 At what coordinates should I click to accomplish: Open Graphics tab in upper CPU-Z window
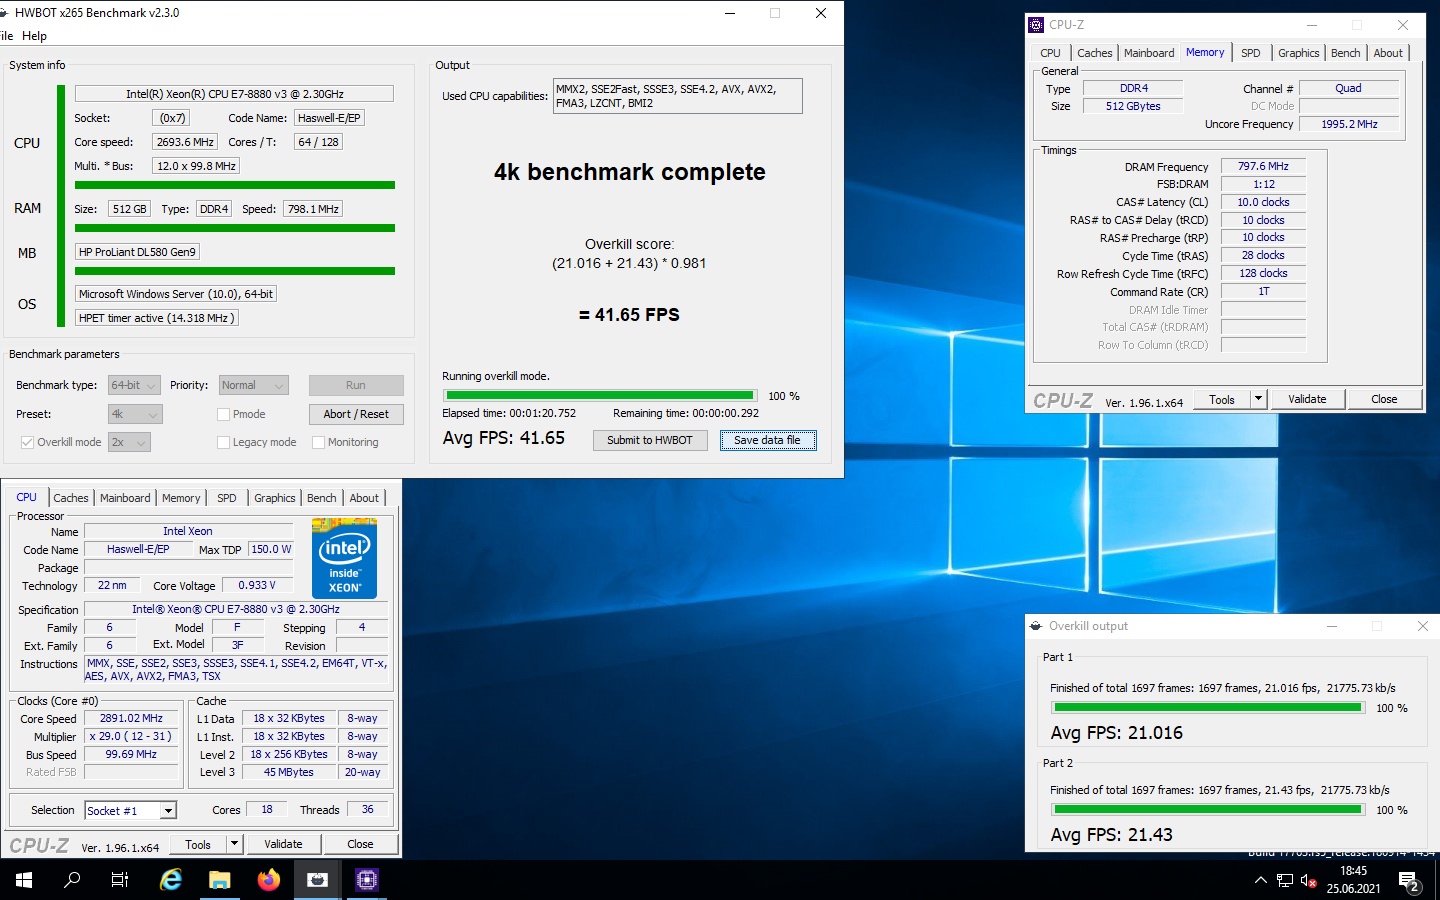tap(1298, 53)
